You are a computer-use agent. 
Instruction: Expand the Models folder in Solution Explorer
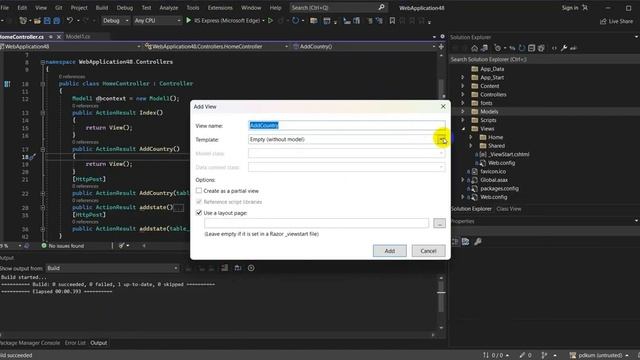(462, 111)
